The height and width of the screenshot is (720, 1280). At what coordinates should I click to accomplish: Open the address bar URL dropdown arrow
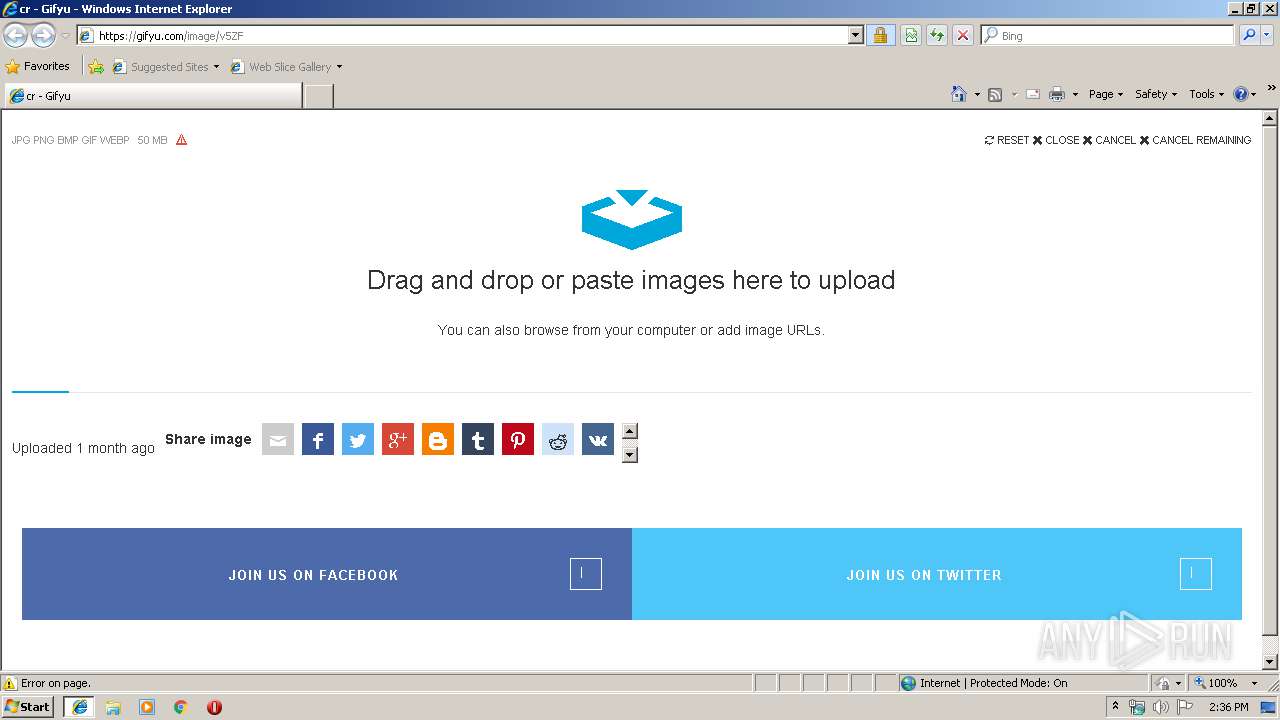coord(855,35)
